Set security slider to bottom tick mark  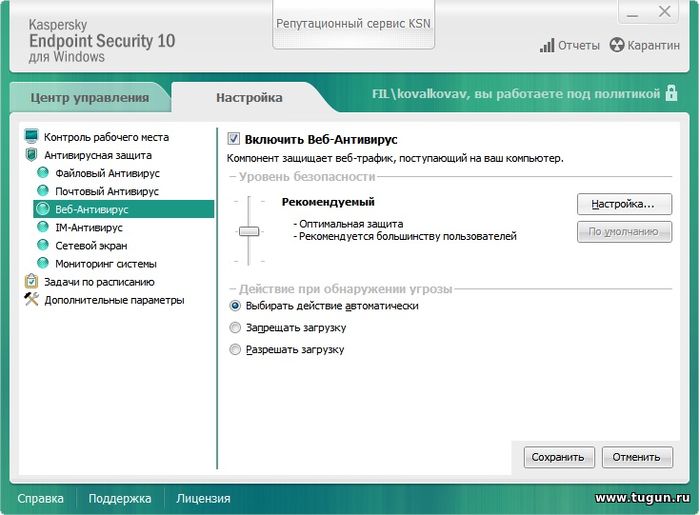point(249,261)
